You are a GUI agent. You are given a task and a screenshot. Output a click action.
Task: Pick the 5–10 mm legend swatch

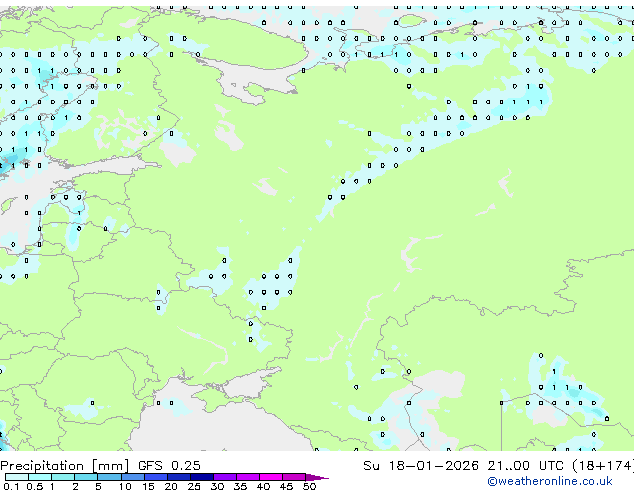pos(109,477)
